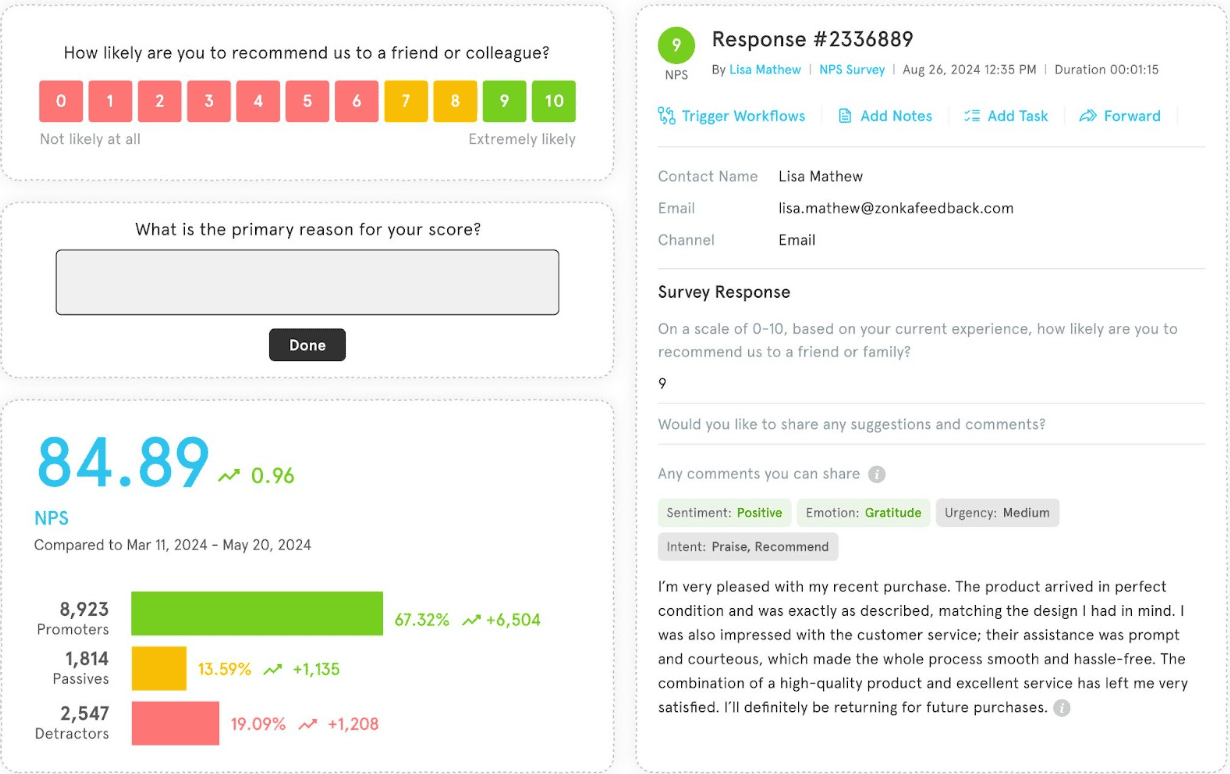The image size is (1230, 774).
Task: Select rating 0 on the NPS scale
Action: [x=62, y=101]
